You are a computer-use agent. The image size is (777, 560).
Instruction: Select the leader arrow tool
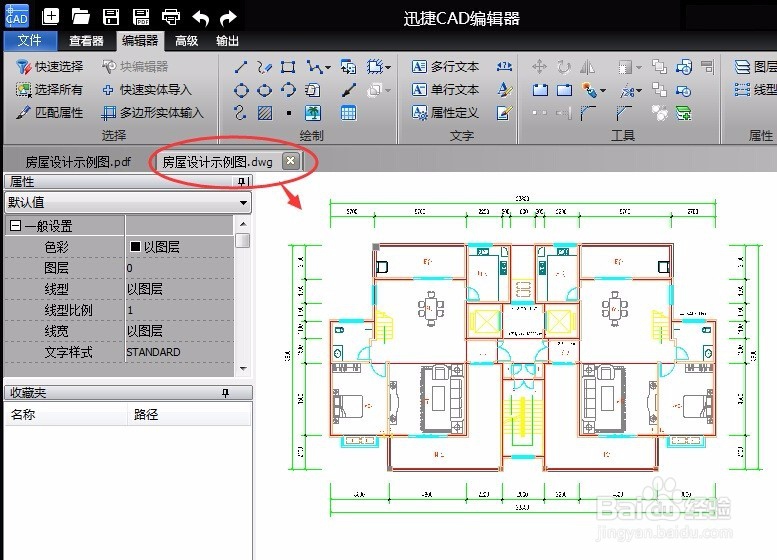[349, 90]
